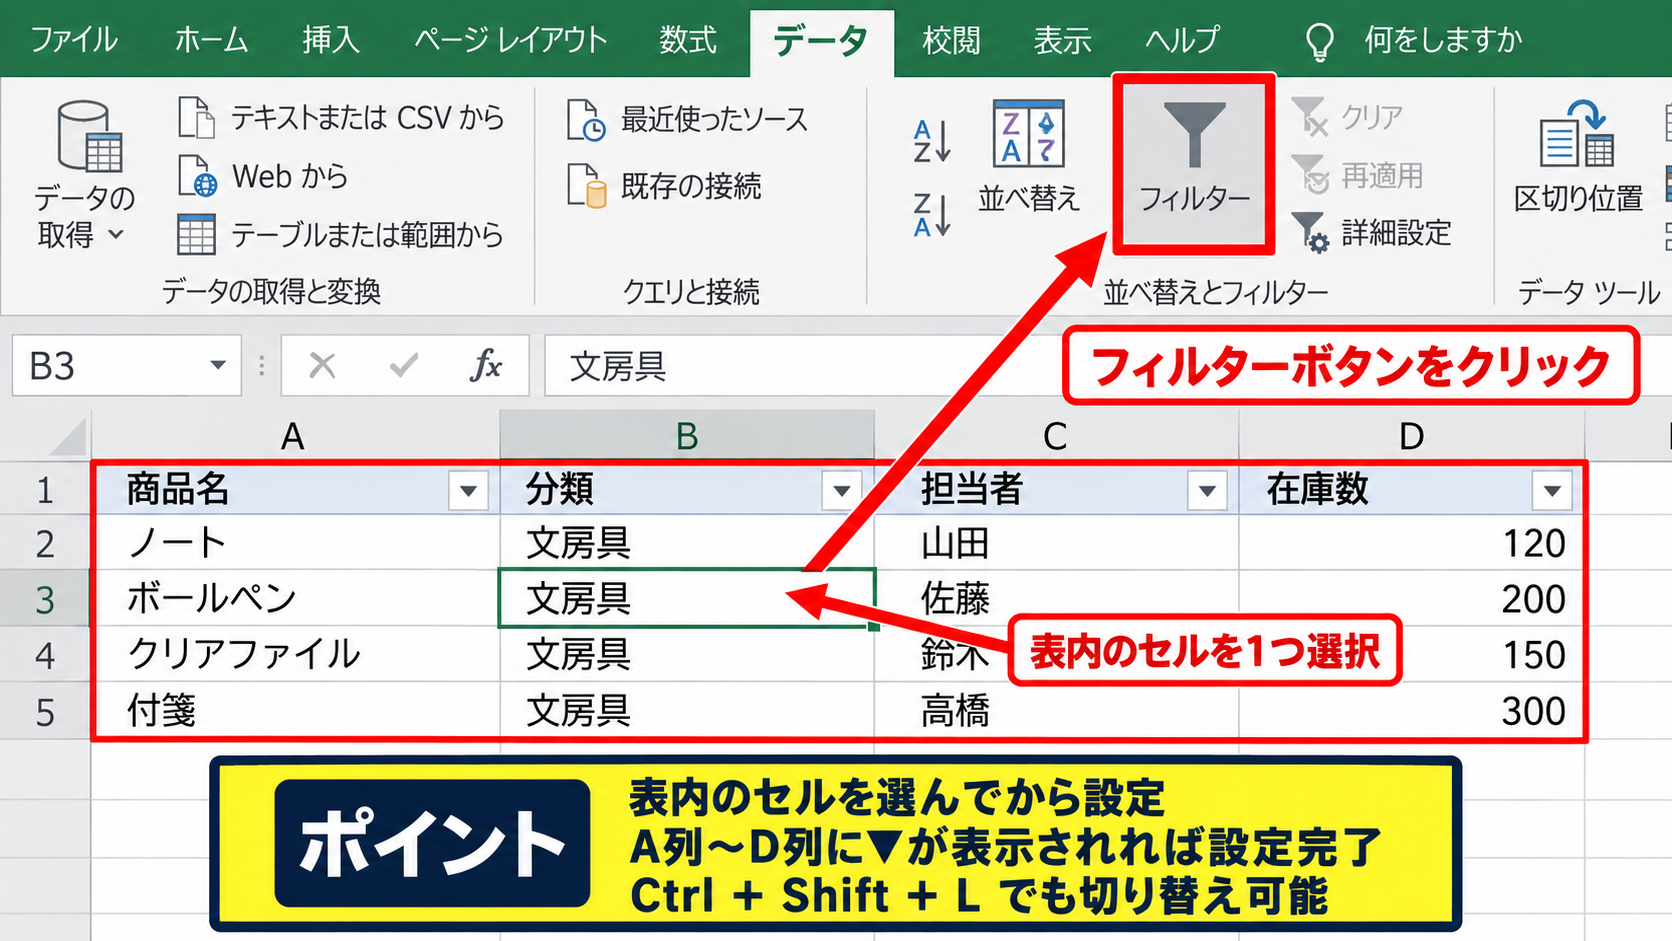Select the cell containing クリアファイル
Screen dimensions: 1672x941
click(295, 655)
